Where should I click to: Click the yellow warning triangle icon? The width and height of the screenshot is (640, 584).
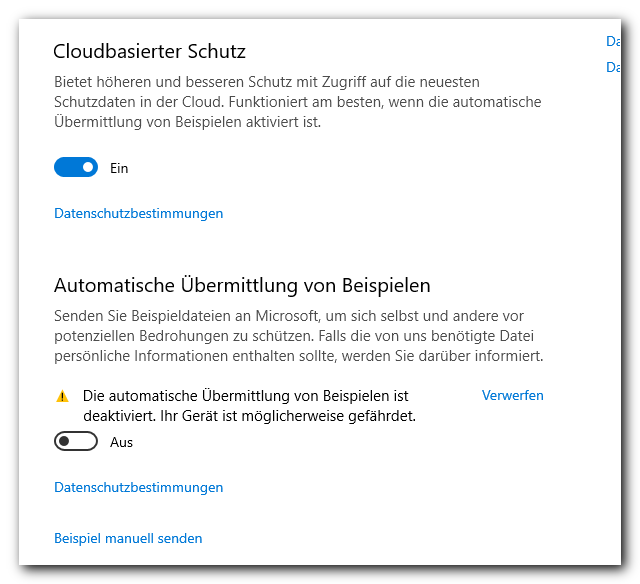point(62,396)
